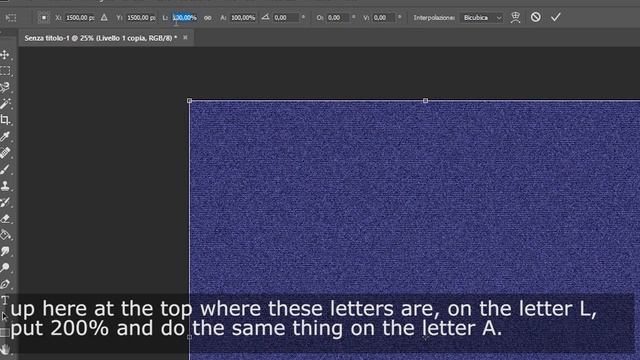
Task: Select the Rectangular Marquee tool
Action: point(5,71)
